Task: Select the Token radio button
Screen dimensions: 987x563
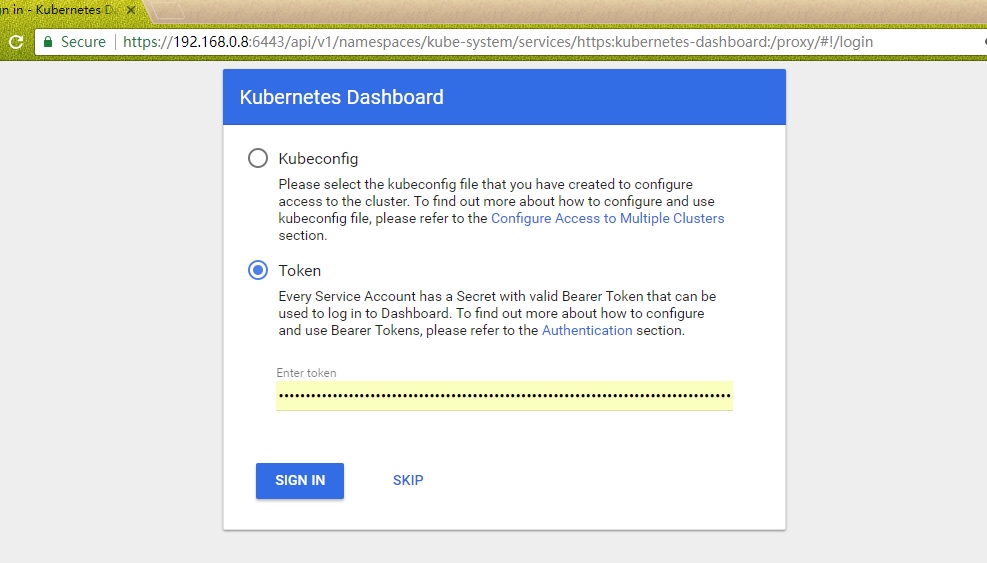Action: pyautogui.click(x=257, y=270)
